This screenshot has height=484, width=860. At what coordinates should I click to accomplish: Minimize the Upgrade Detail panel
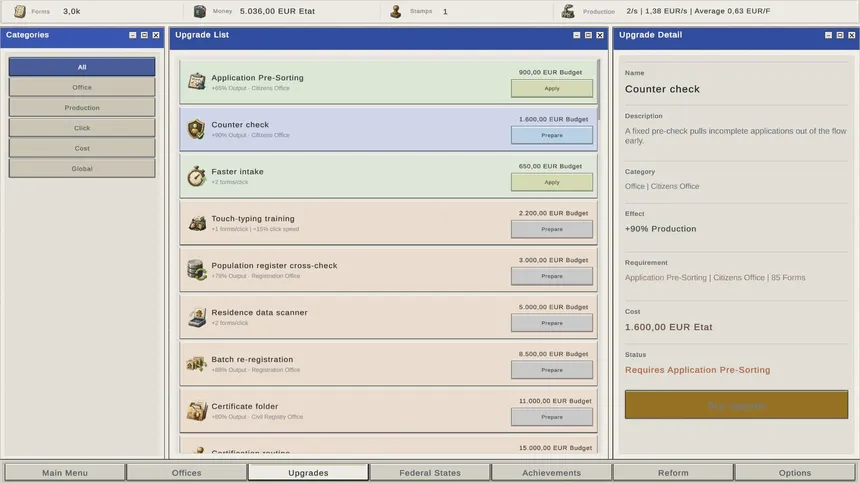click(x=828, y=35)
